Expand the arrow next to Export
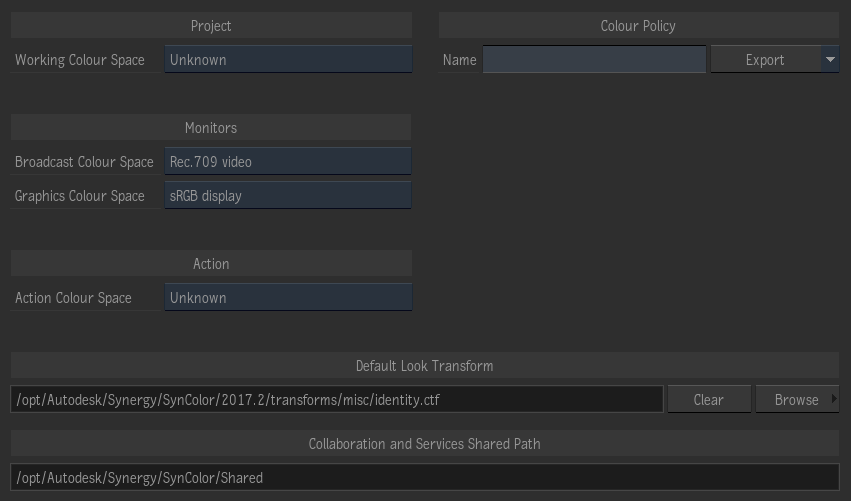Screen dimensions: 851x501 point(830,60)
